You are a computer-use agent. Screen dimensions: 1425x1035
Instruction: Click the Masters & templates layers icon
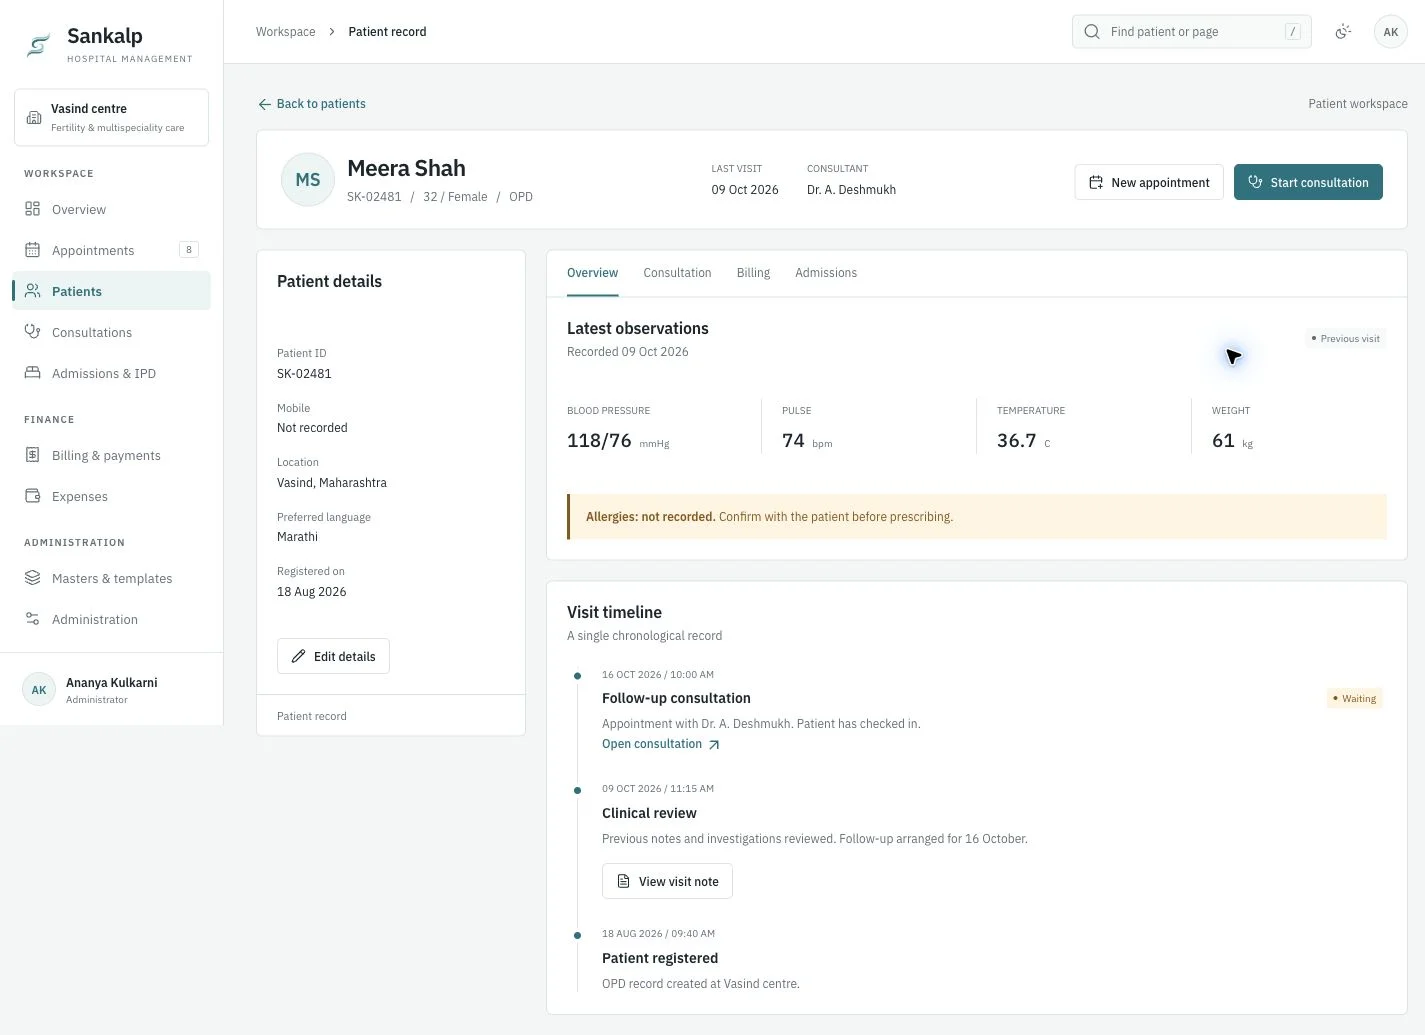(x=33, y=578)
